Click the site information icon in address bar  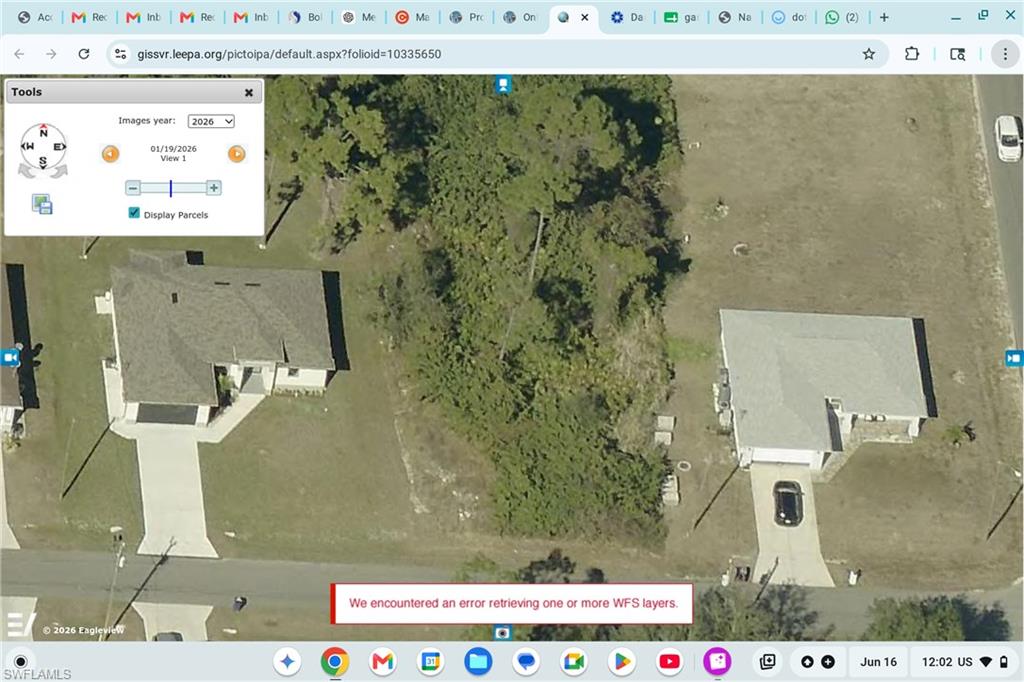(x=121, y=54)
